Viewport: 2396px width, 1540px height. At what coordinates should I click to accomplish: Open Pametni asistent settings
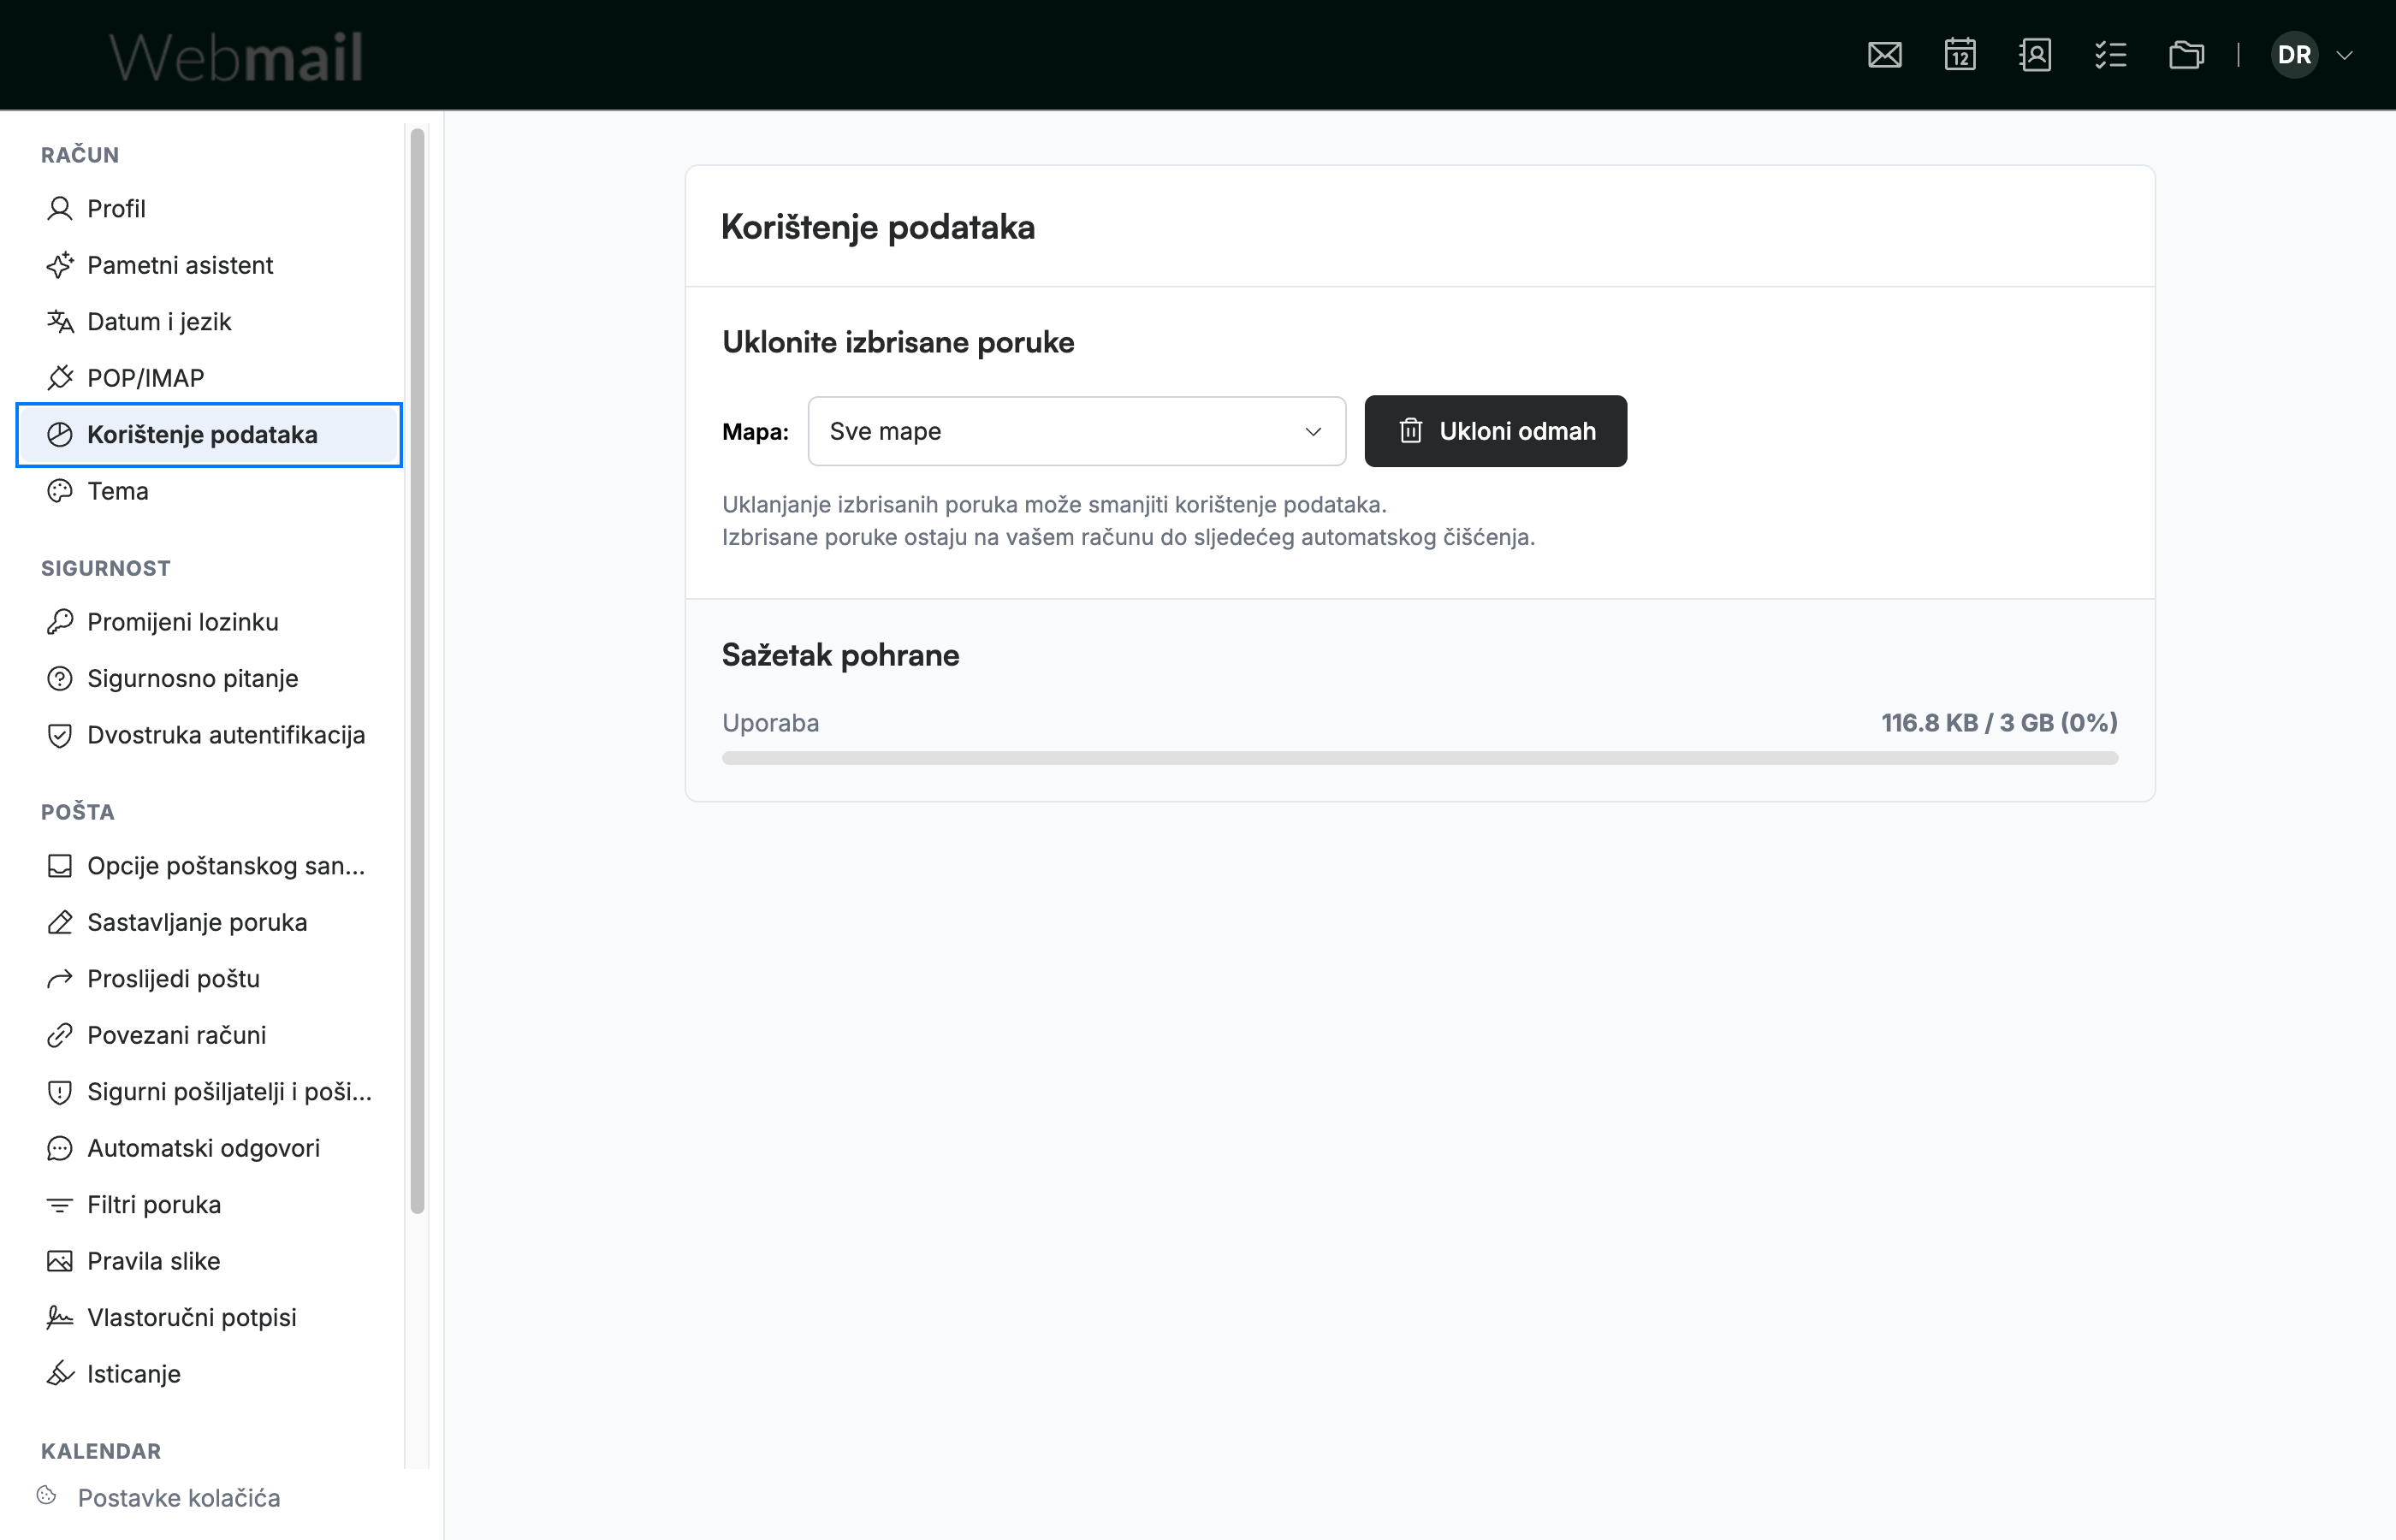point(209,265)
